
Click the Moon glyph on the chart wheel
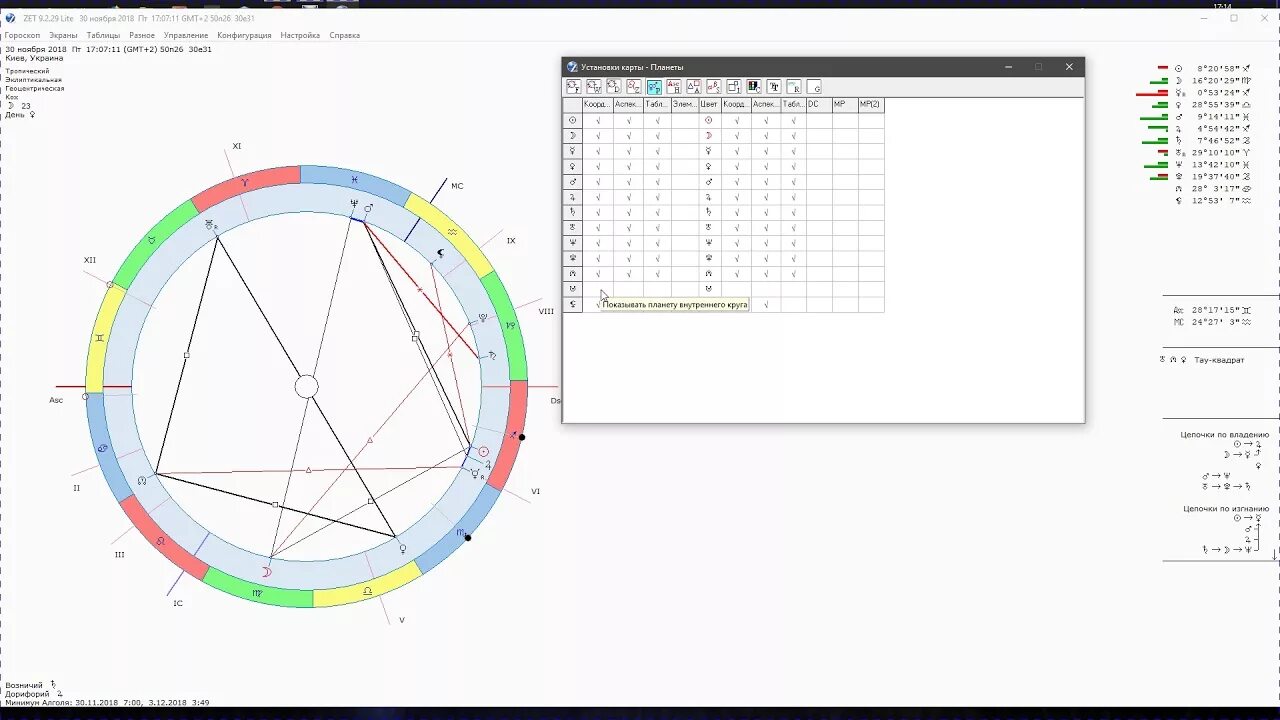pyautogui.click(x=266, y=571)
